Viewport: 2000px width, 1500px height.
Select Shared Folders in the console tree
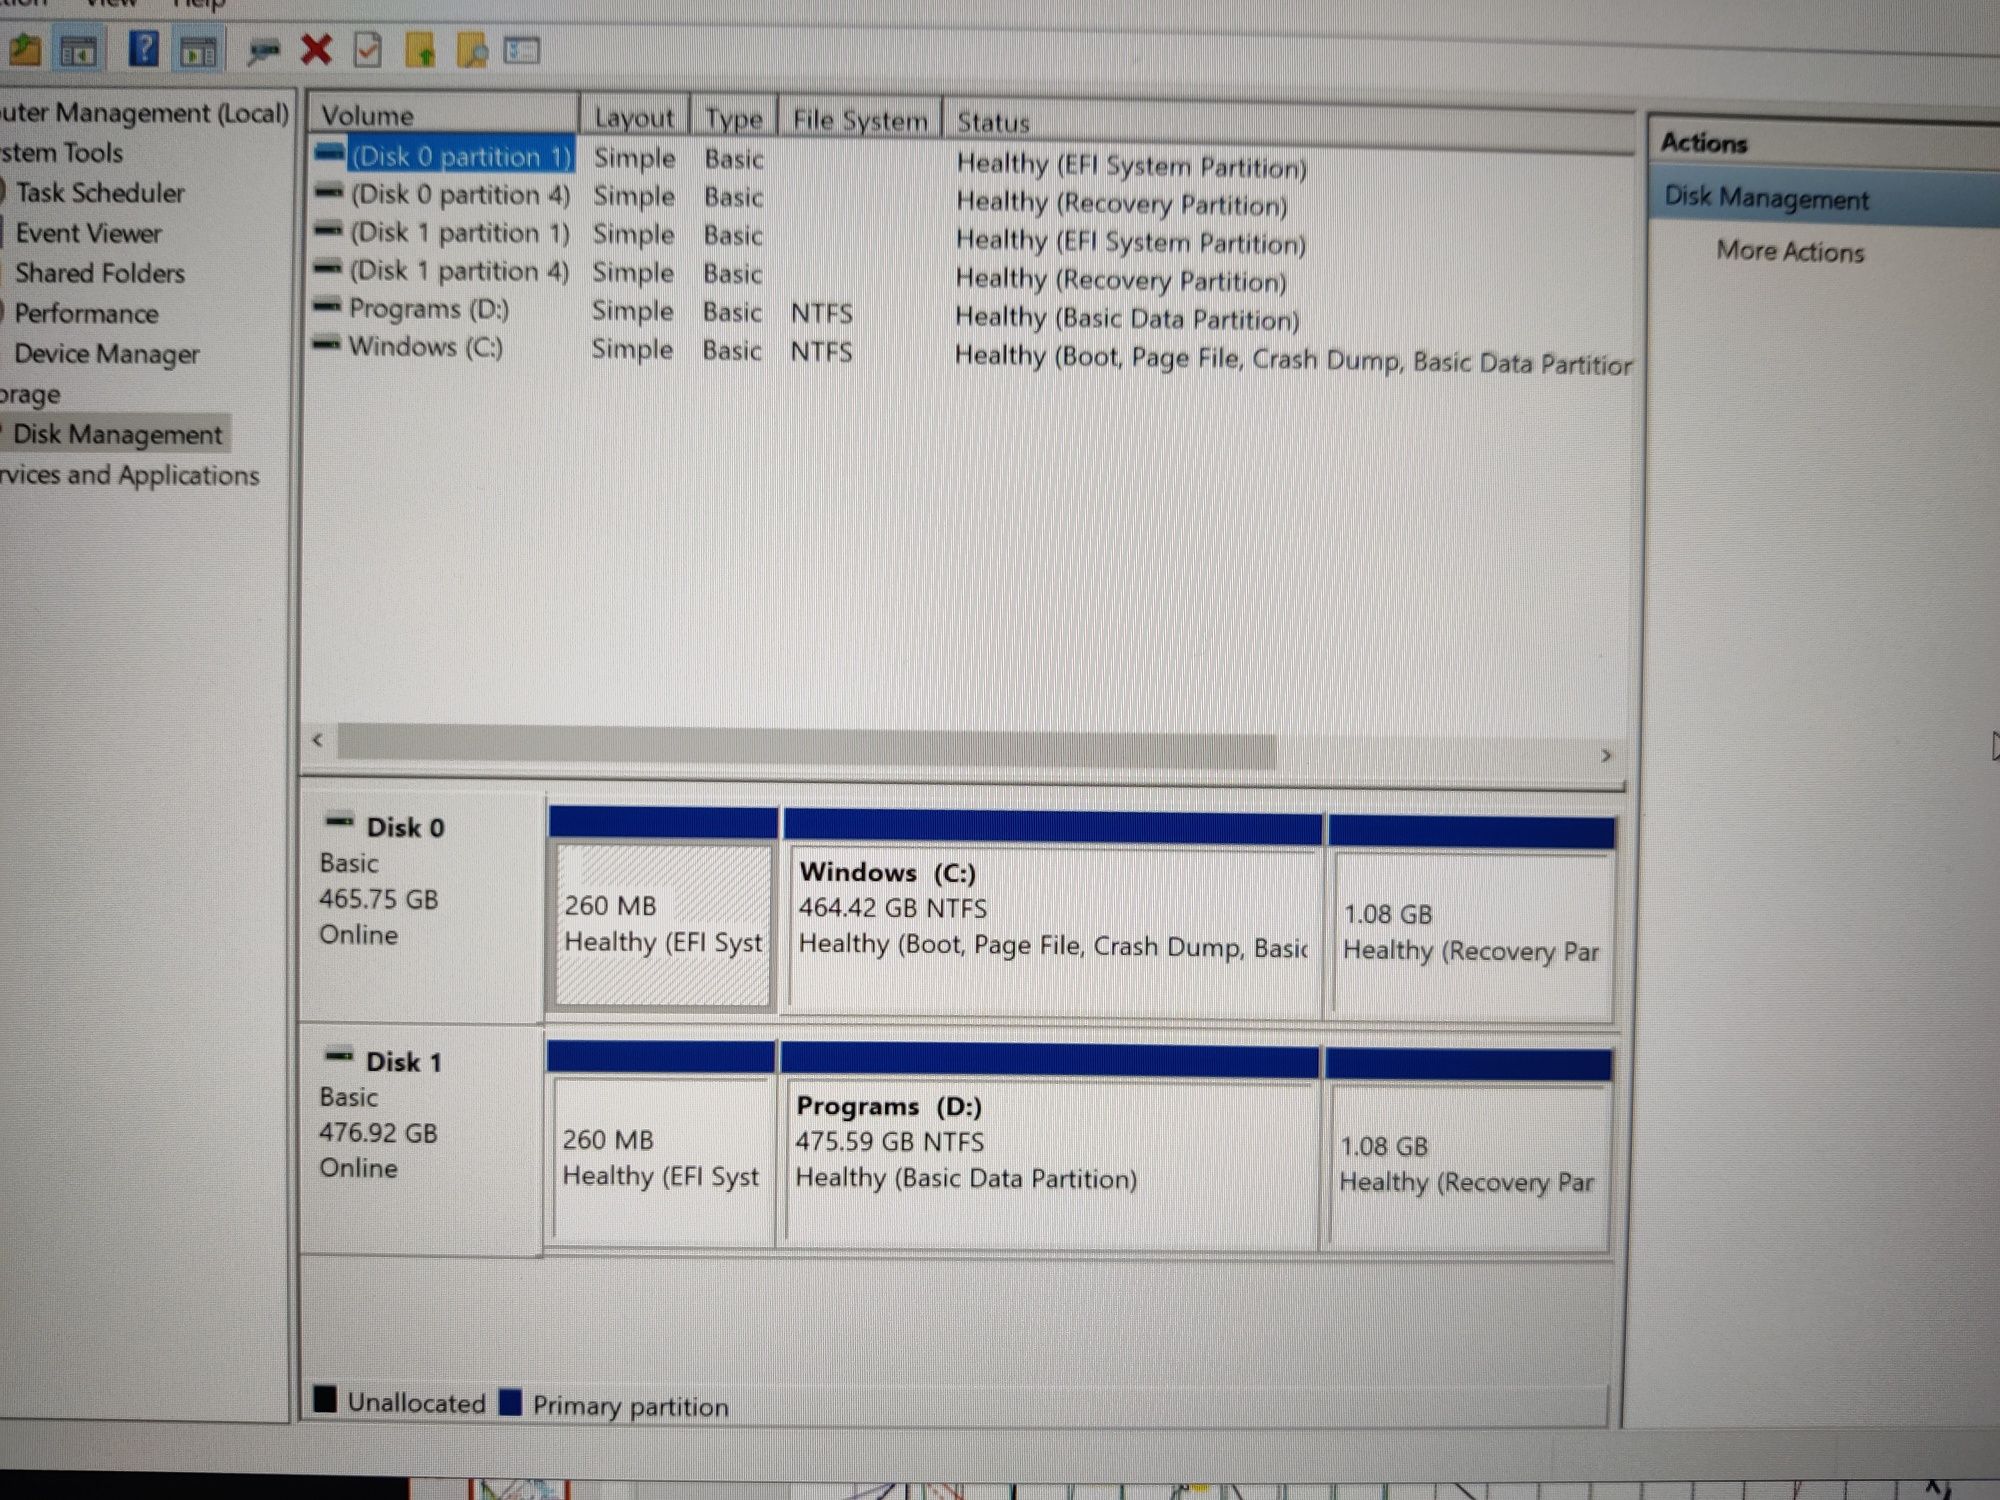pyautogui.click(x=99, y=273)
